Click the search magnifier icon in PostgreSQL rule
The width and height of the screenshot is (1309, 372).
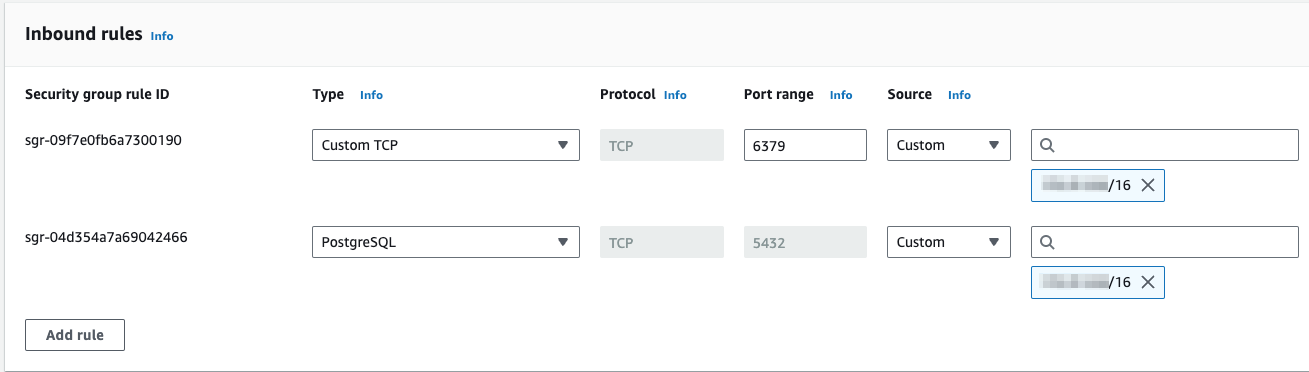pyautogui.click(x=1048, y=242)
